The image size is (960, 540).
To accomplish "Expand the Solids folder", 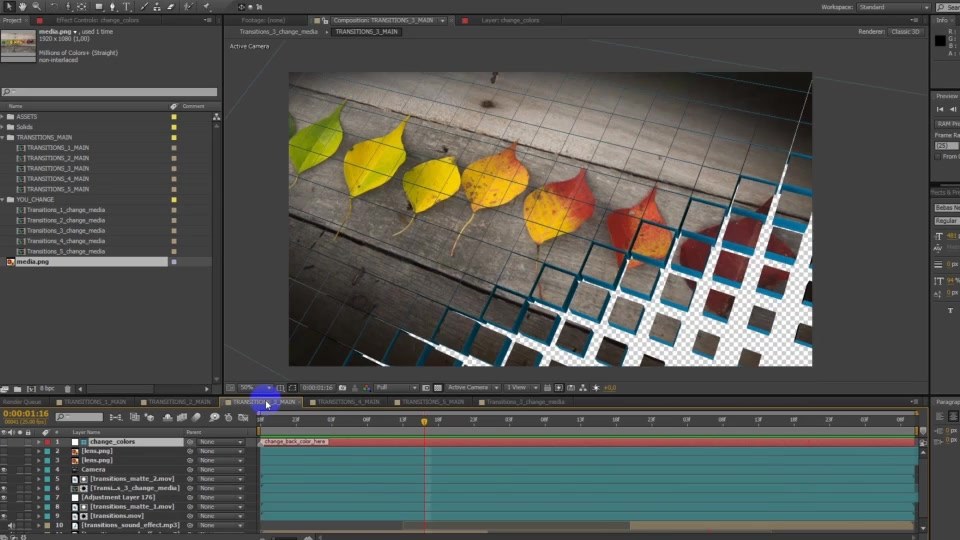I will (x=2, y=127).
